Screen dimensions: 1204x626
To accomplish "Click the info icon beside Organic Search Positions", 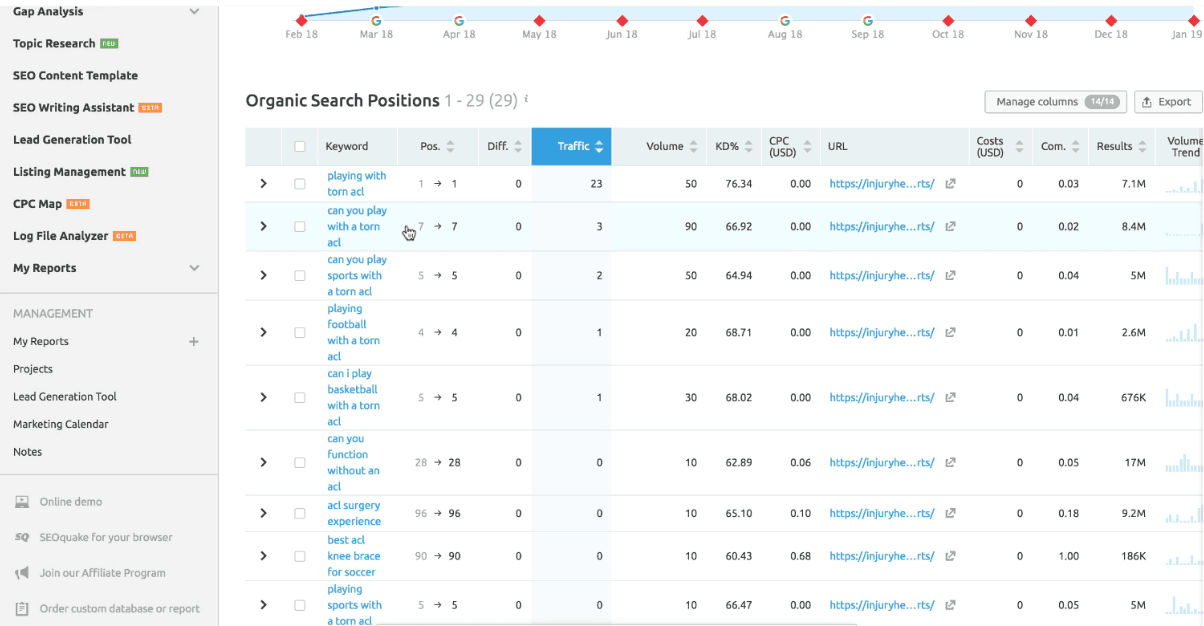I will [526, 100].
